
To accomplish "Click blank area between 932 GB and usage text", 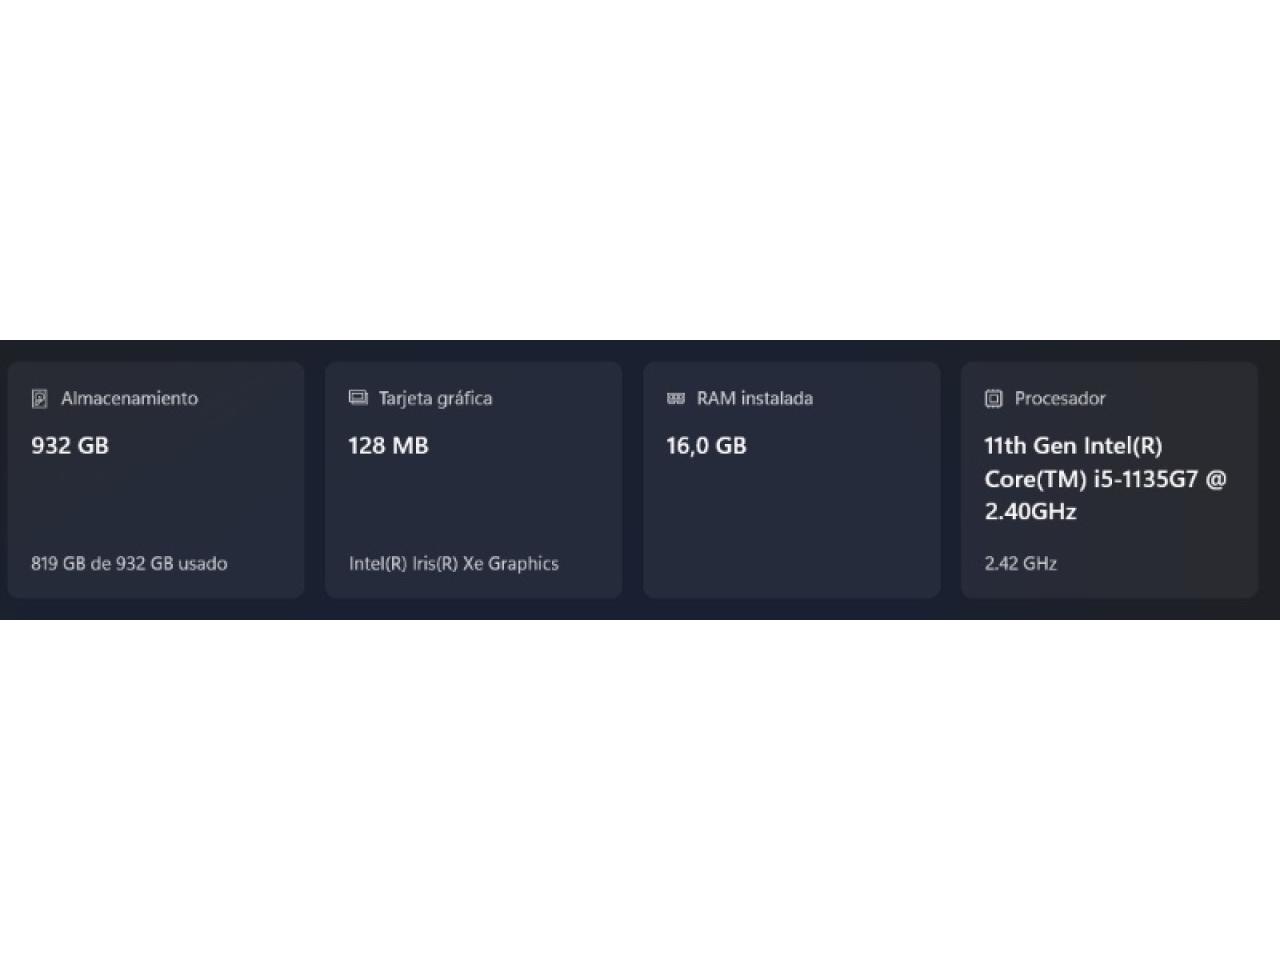I will tap(155, 506).
